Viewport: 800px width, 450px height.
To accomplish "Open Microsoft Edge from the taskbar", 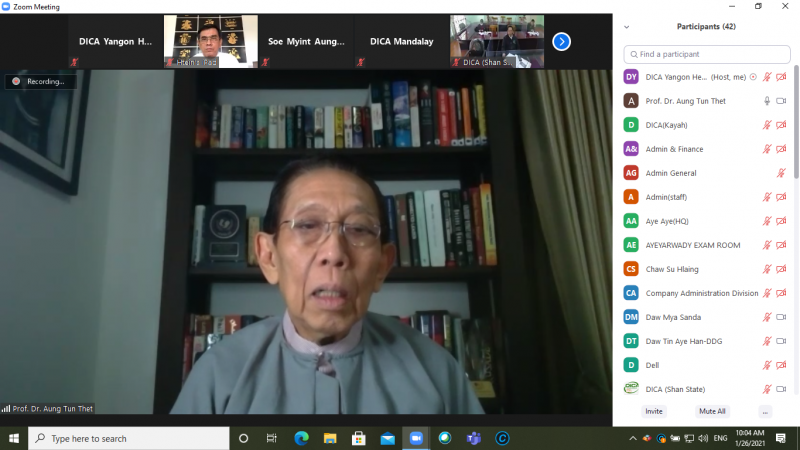I will [301, 438].
